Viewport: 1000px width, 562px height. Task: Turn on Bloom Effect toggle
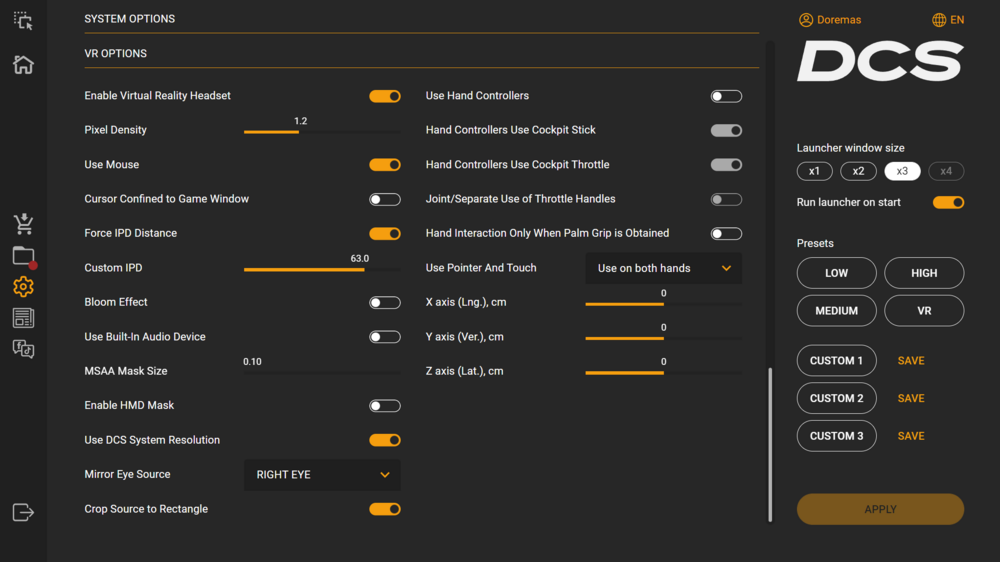pos(385,303)
